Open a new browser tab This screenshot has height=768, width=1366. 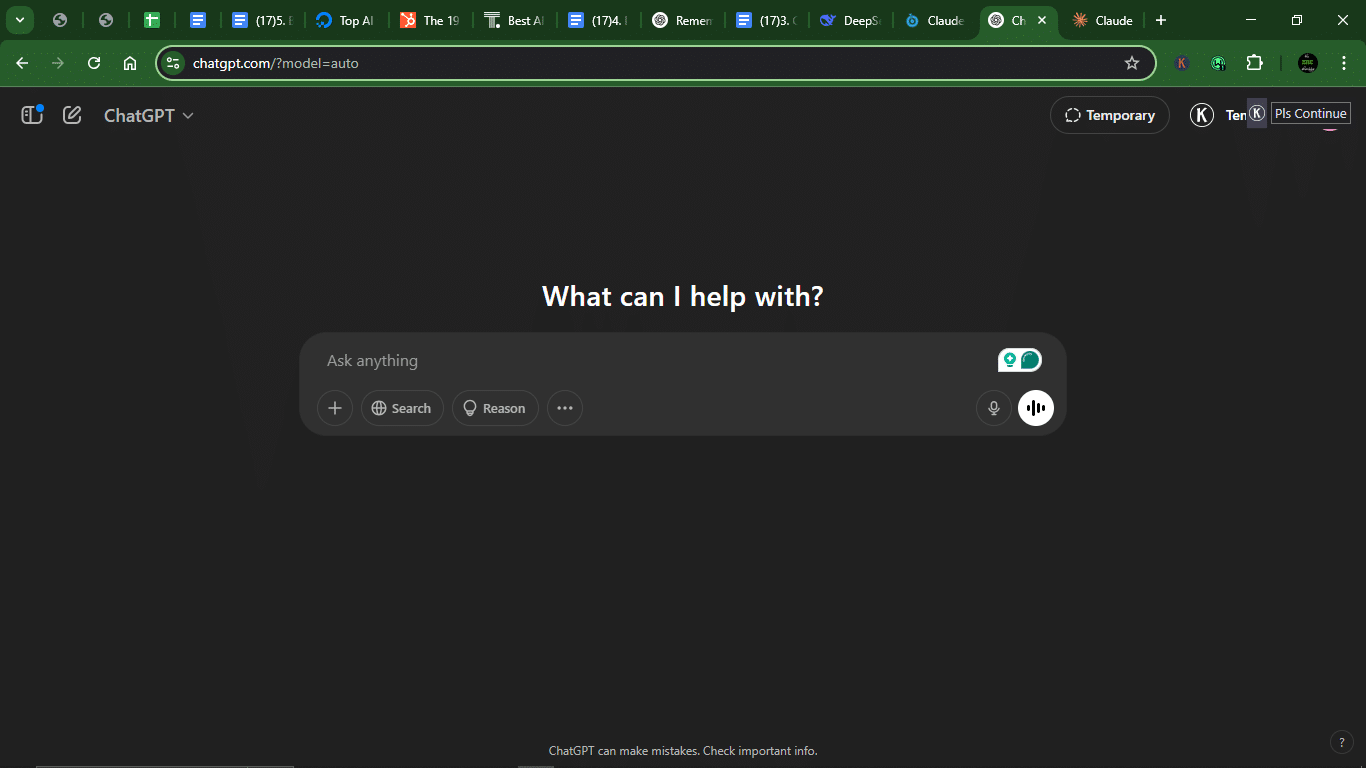point(1160,20)
